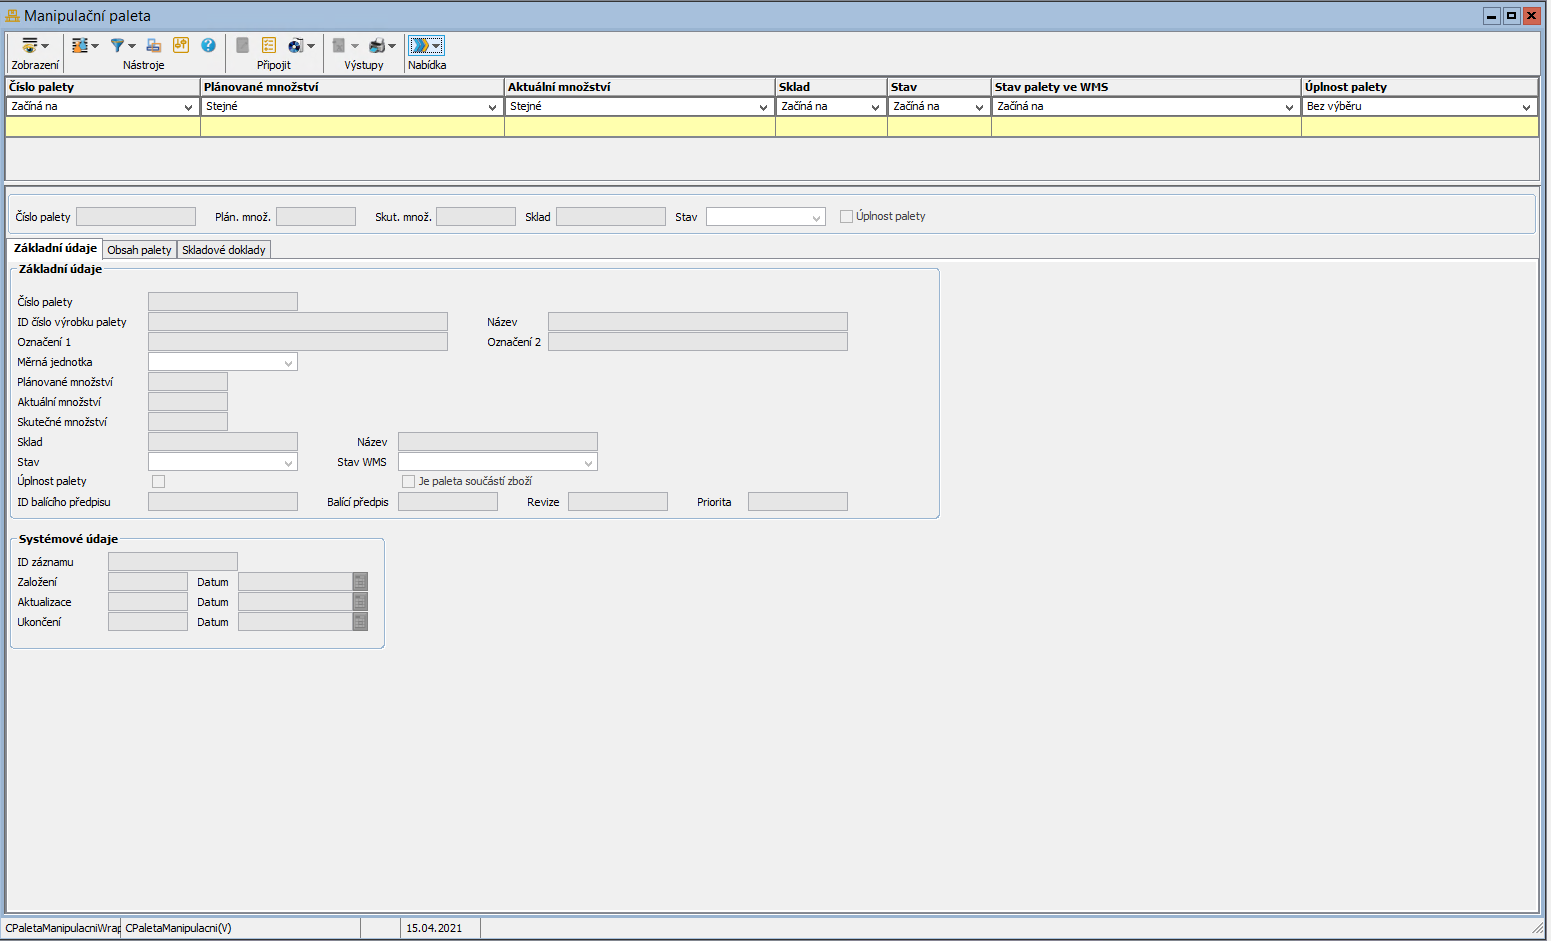Click the orange checklist icon in Připojit
Viewport: 1551px width, 941px height.
[269, 46]
